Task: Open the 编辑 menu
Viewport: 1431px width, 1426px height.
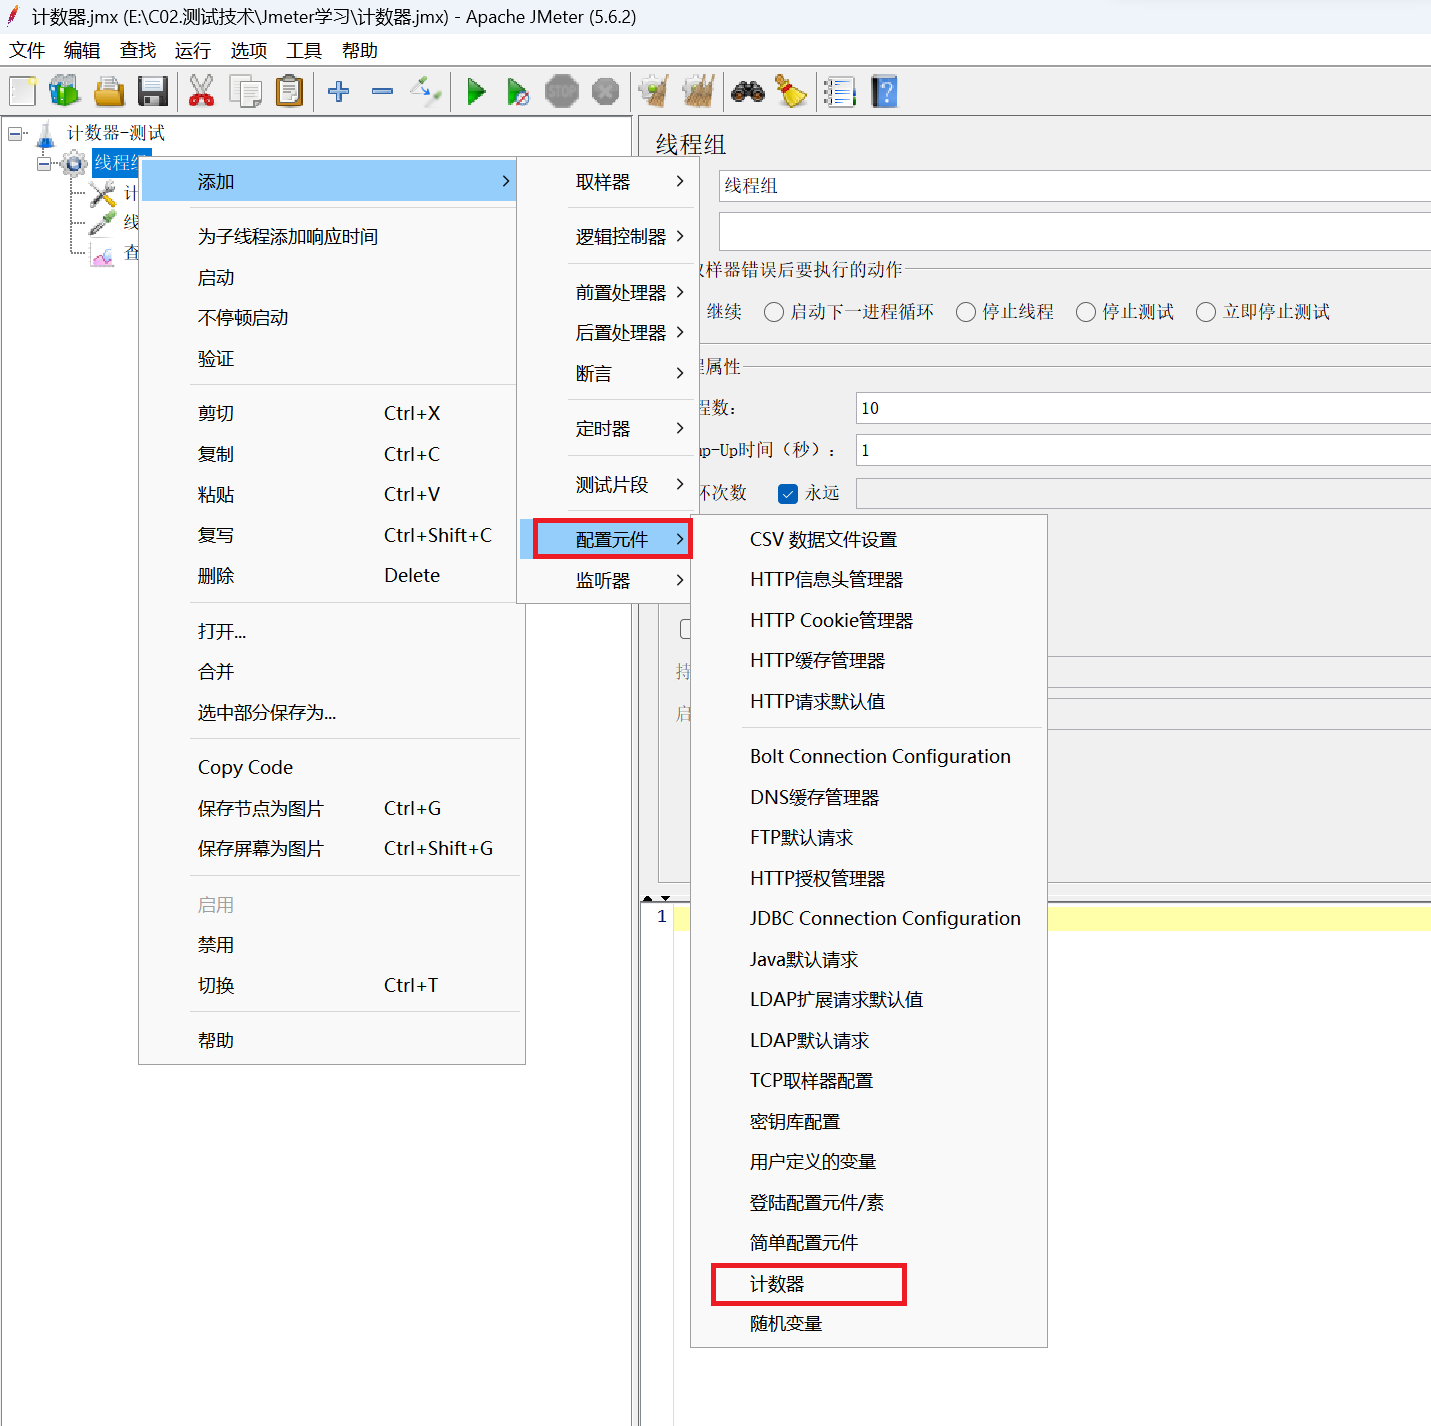Action: [x=82, y=51]
